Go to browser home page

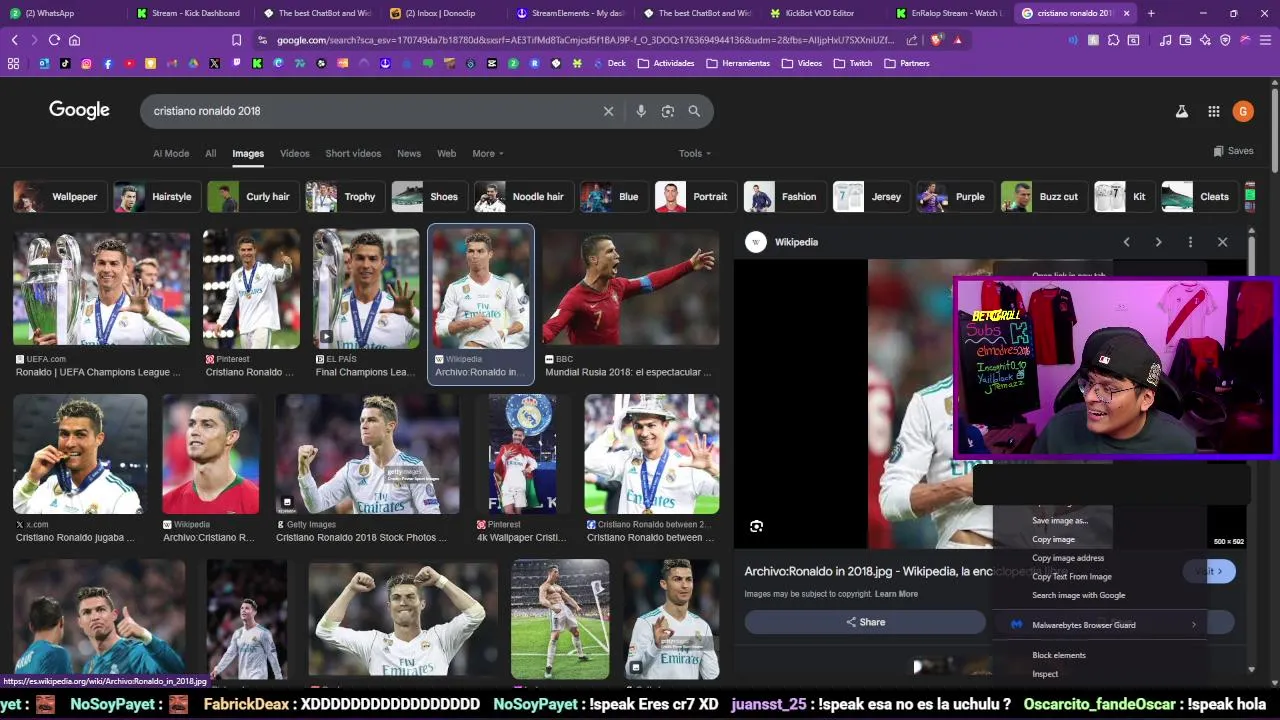[x=74, y=40]
